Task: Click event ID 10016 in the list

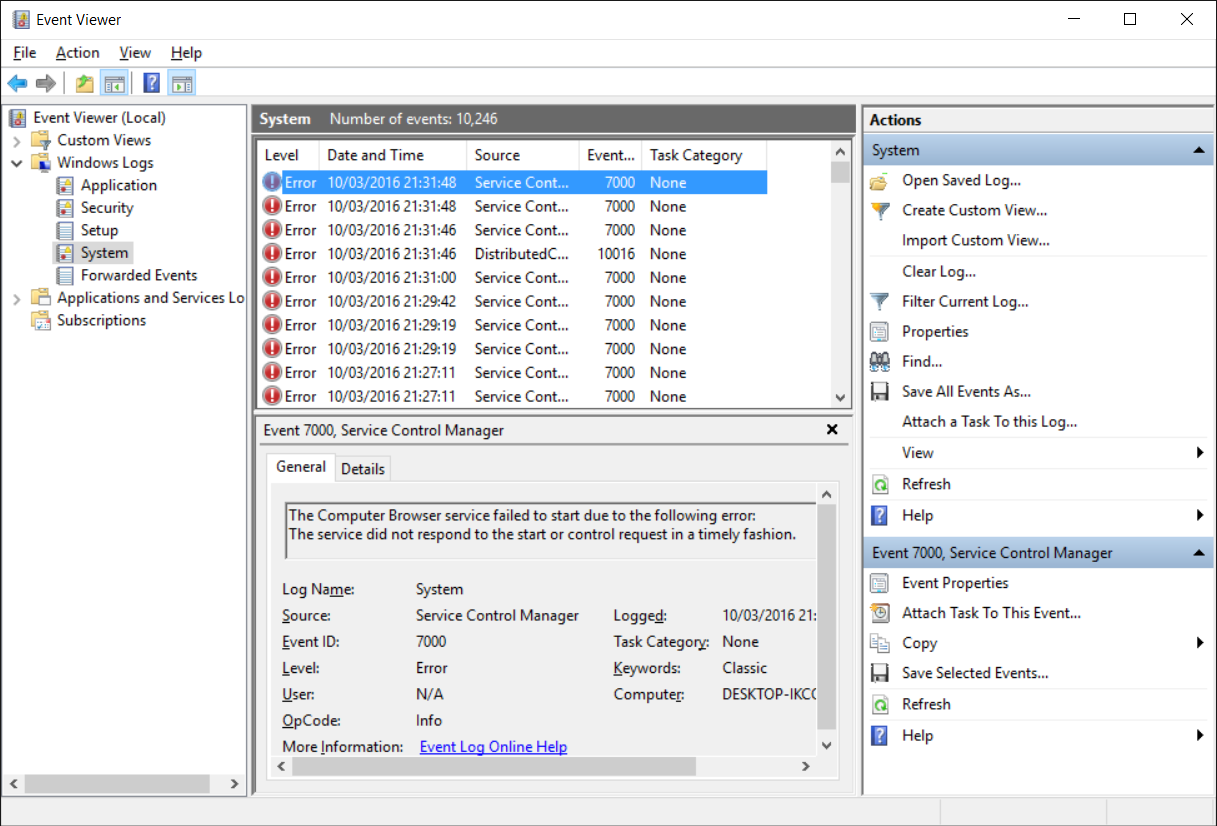Action: pyautogui.click(x=616, y=254)
